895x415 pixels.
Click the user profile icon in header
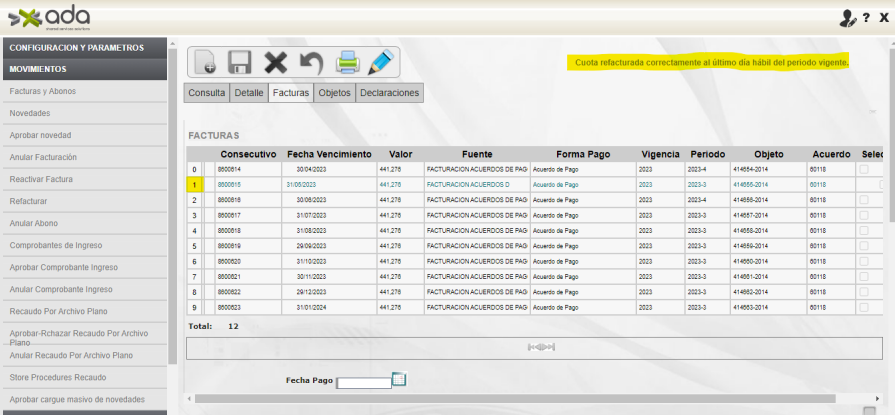pyautogui.click(x=847, y=18)
